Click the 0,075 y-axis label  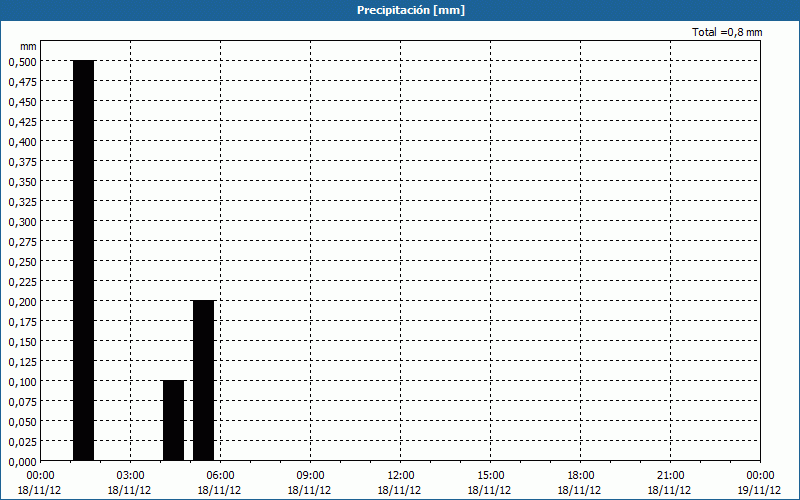tap(23, 402)
